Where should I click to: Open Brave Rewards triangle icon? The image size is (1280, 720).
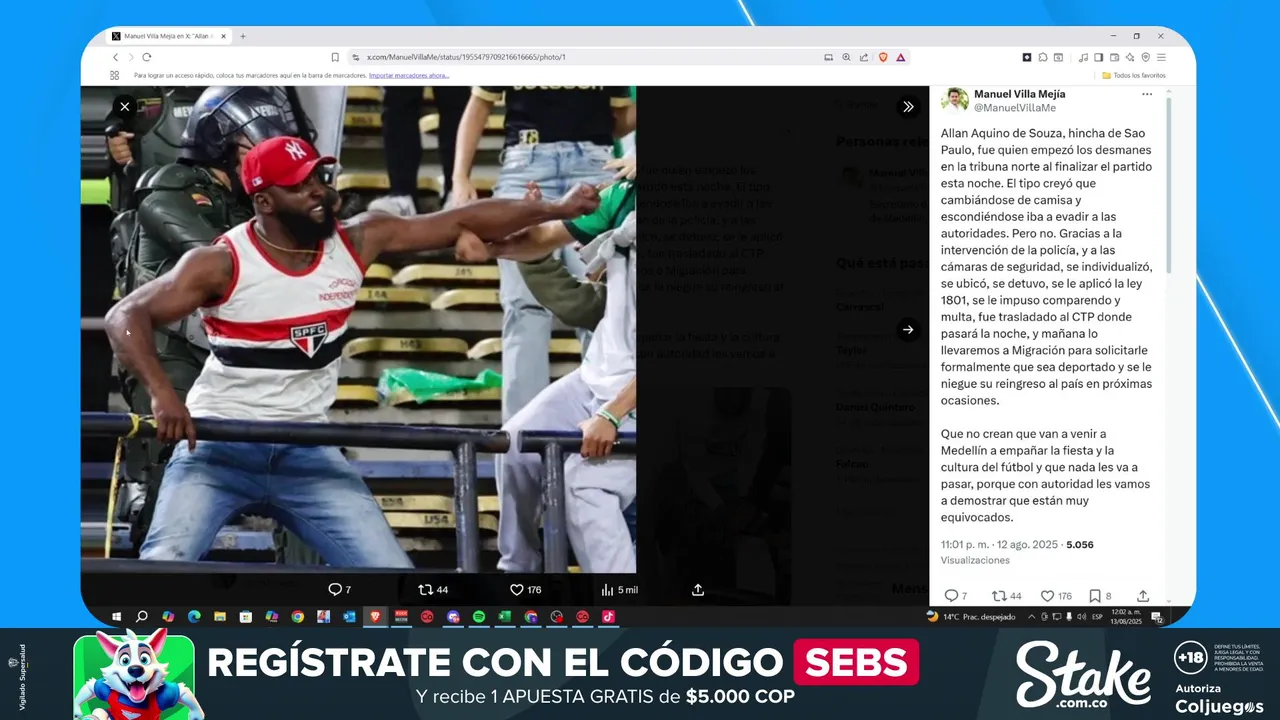tap(900, 57)
